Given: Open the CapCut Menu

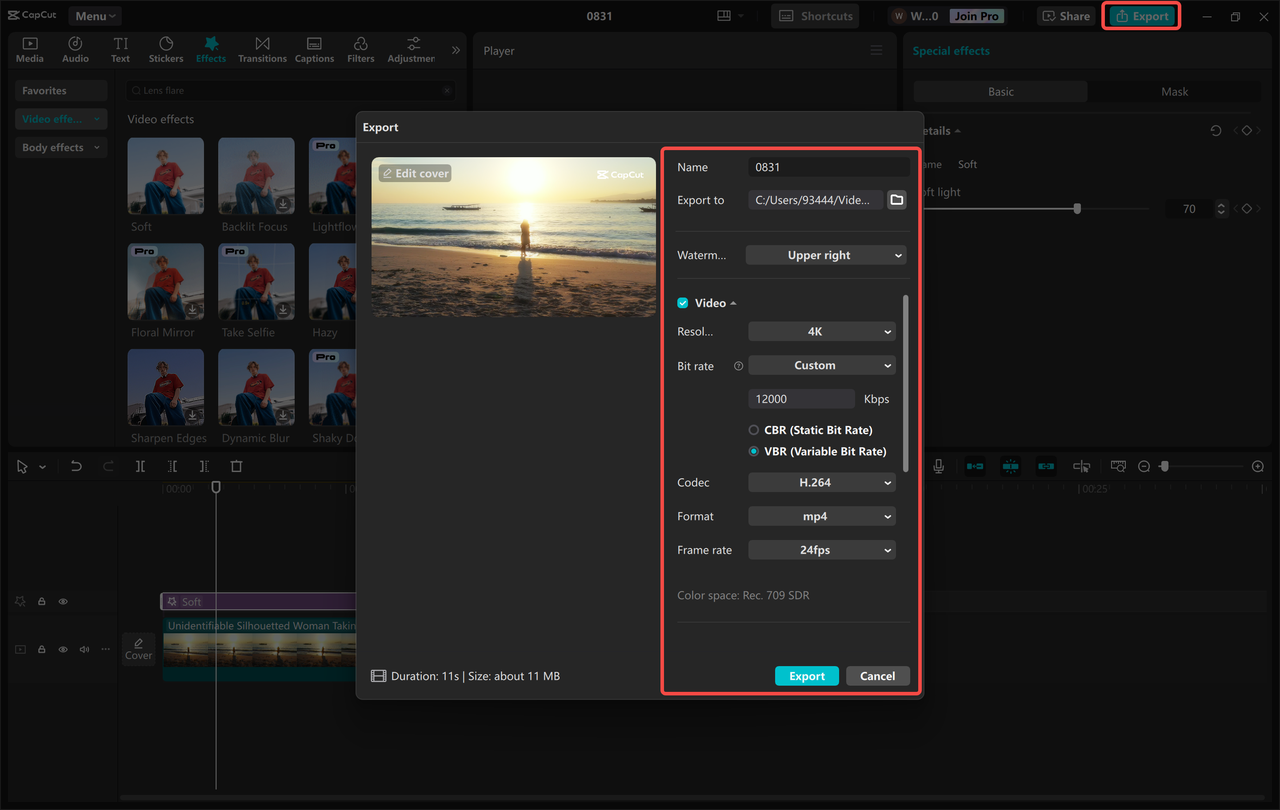Looking at the screenshot, I should [x=94, y=15].
